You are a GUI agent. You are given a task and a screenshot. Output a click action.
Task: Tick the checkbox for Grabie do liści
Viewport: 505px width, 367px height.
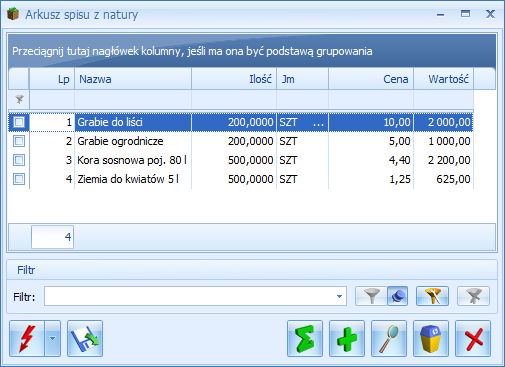tap(19, 122)
